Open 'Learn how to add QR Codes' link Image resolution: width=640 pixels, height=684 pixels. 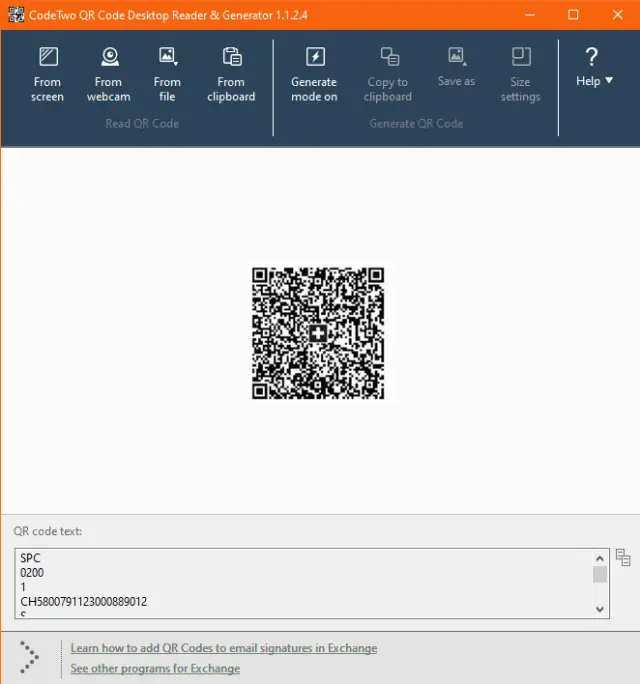tap(224, 648)
